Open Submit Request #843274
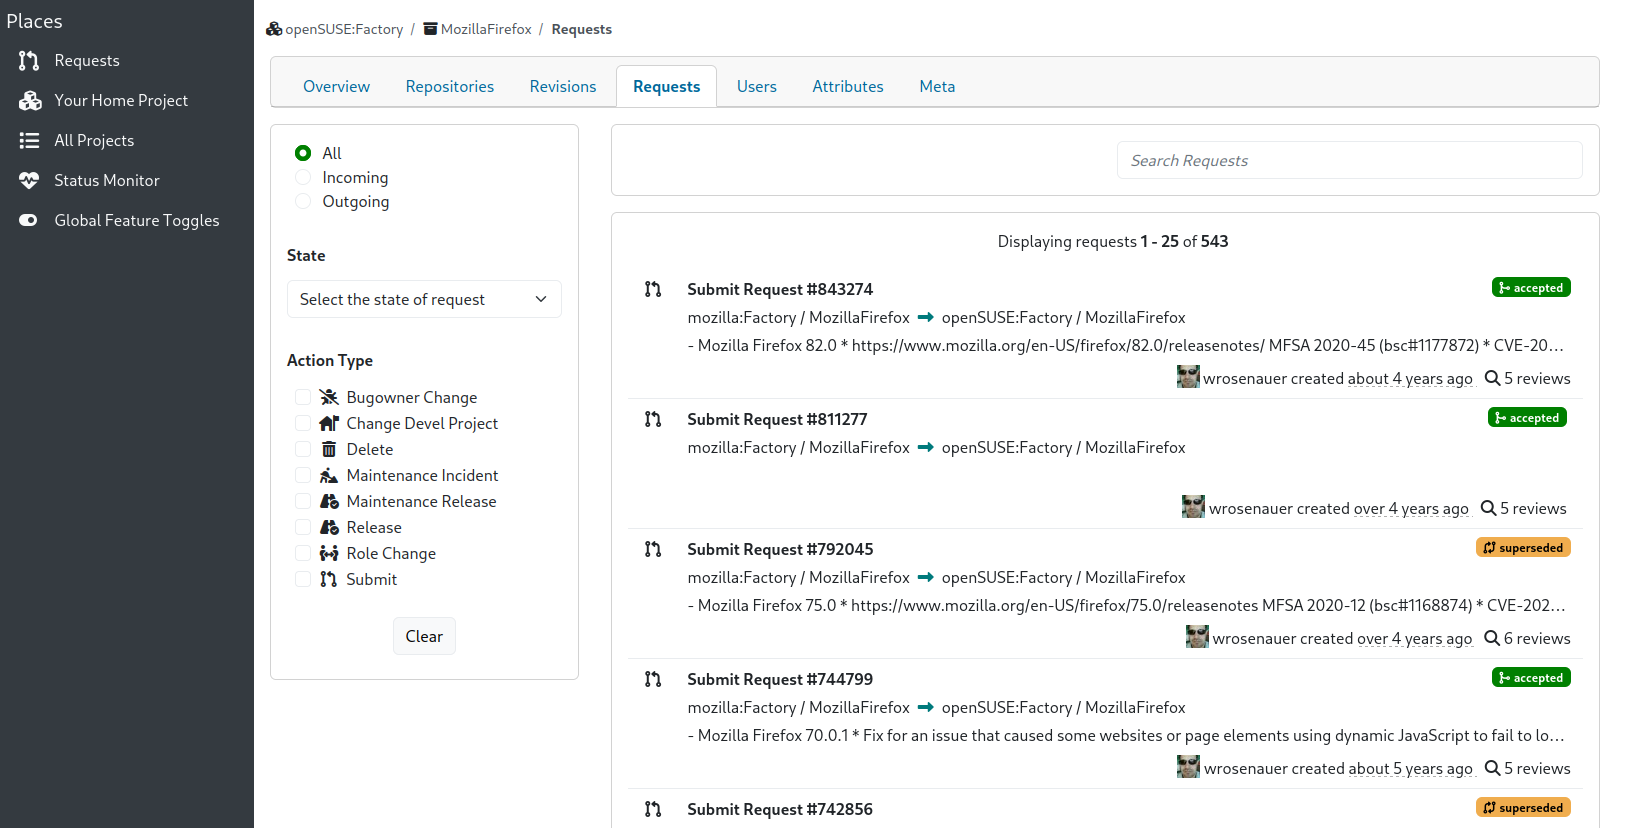 (x=780, y=289)
